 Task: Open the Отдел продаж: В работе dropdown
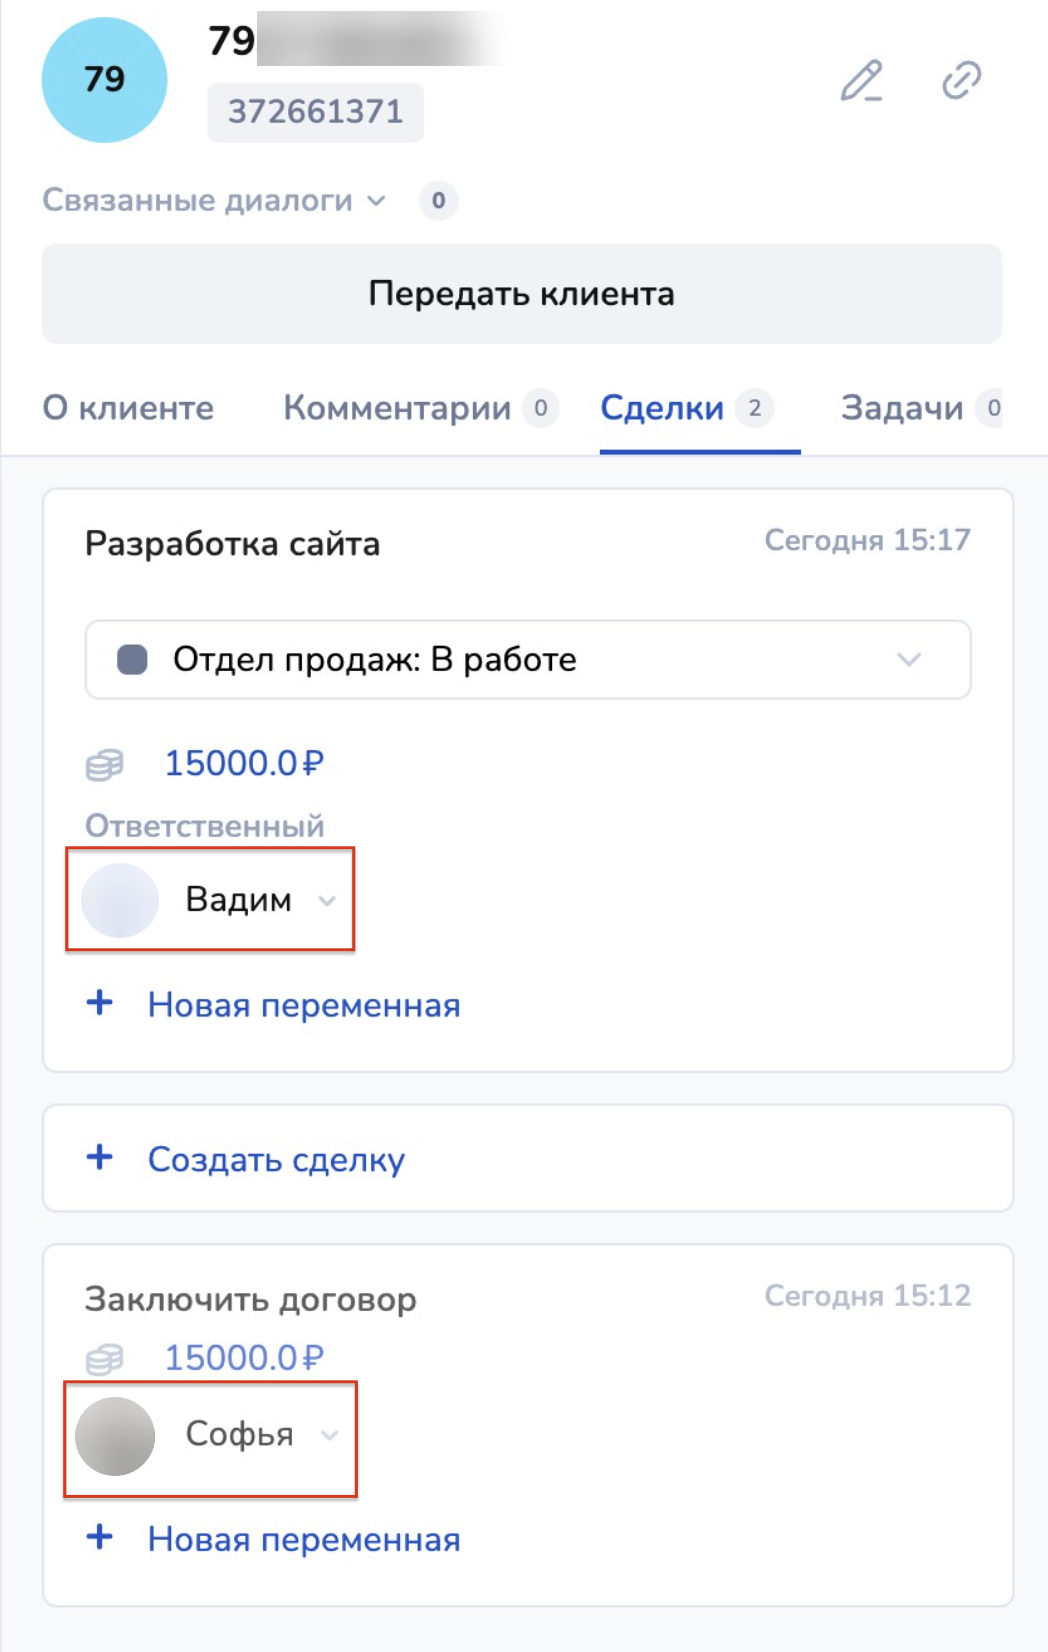coord(527,660)
